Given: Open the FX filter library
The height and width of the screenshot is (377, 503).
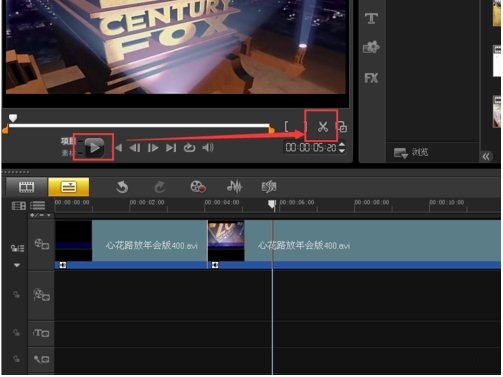Looking at the screenshot, I should (371, 78).
